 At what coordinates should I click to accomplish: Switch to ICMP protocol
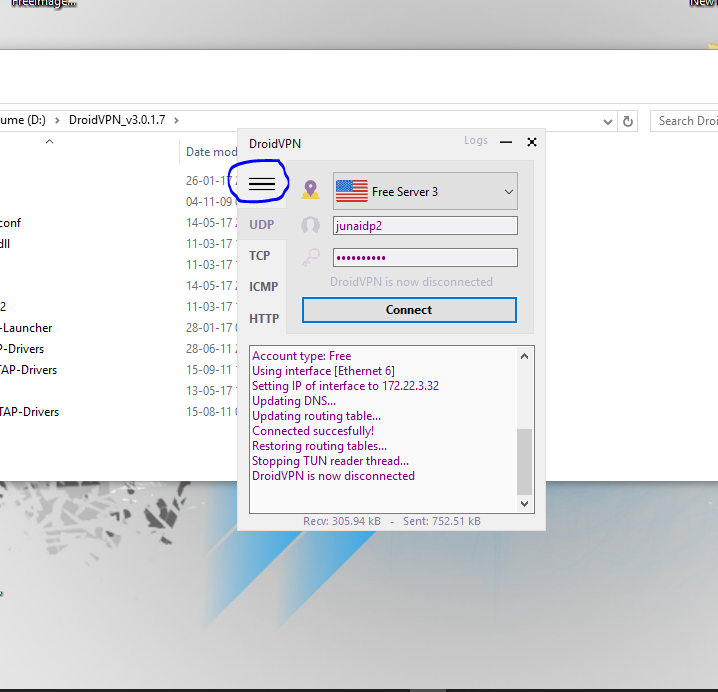[x=263, y=287]
